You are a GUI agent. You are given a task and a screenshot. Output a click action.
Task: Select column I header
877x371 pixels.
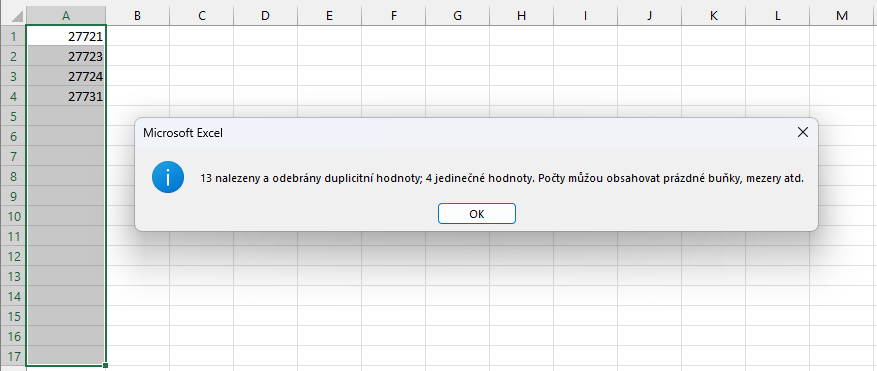(585, 16)
